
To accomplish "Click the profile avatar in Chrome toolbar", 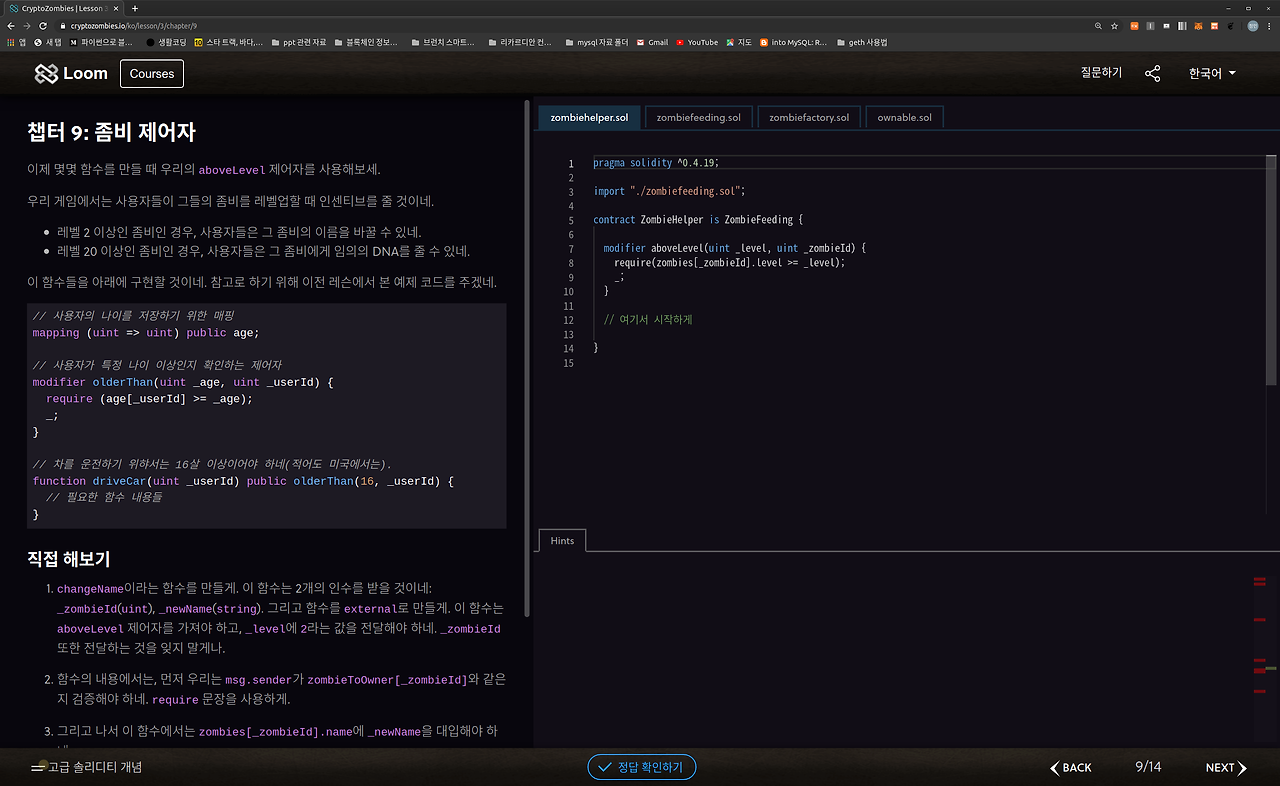I will [x=1252, y=26].
